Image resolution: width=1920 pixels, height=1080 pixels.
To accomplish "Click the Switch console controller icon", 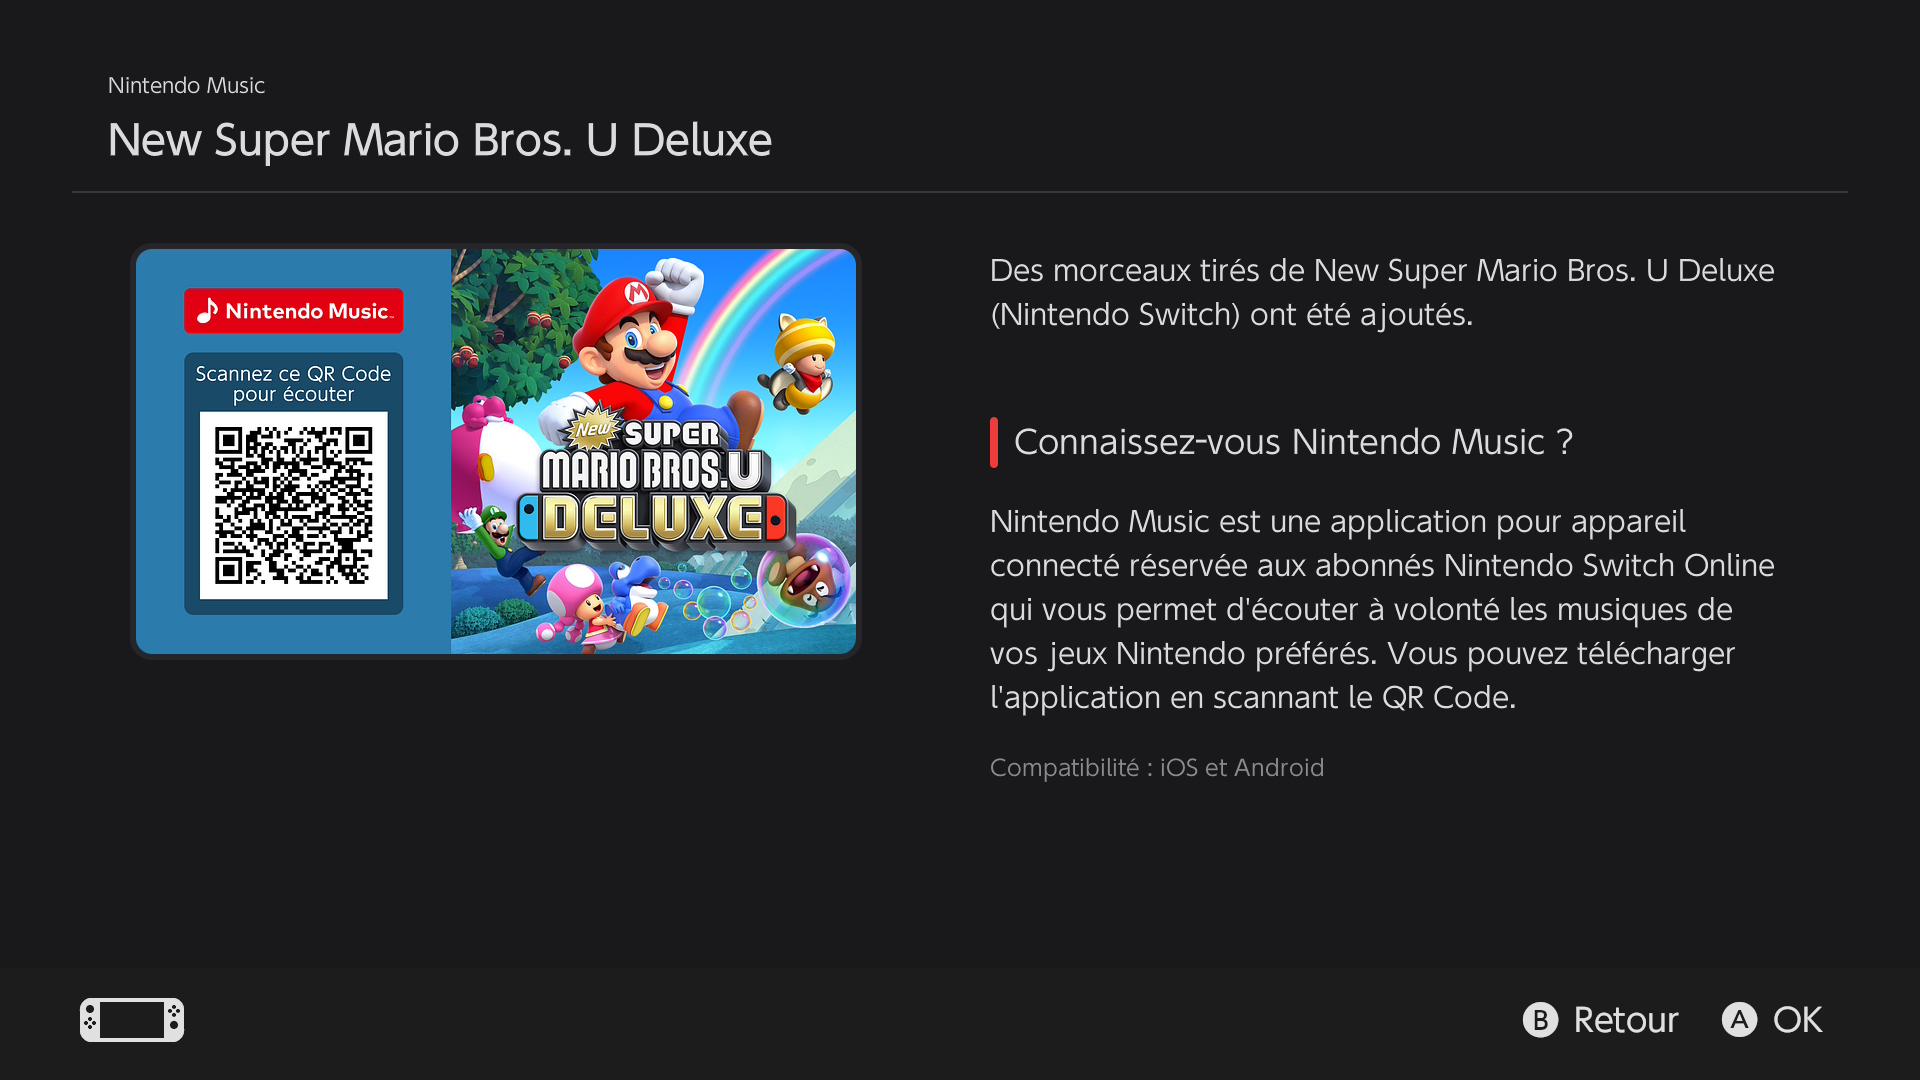I will tap(132, 1020).
